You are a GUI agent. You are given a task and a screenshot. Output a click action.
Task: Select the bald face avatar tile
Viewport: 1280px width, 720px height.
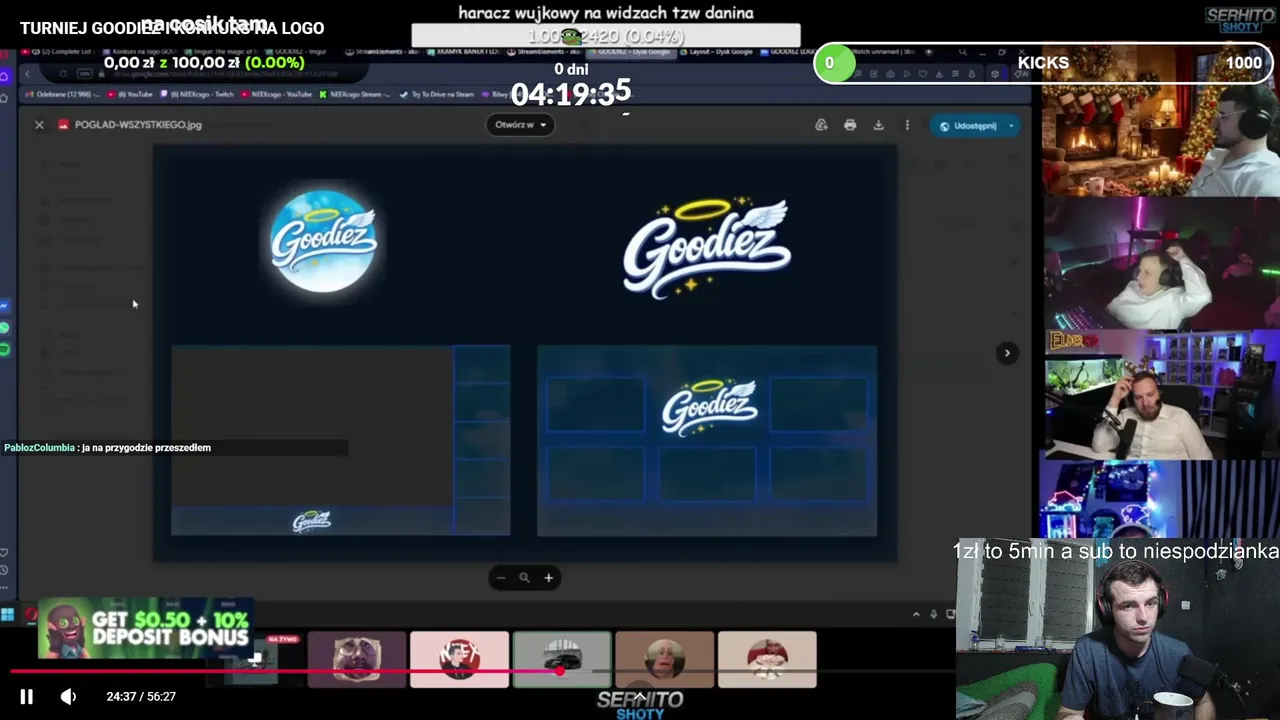tap(665, 660)
